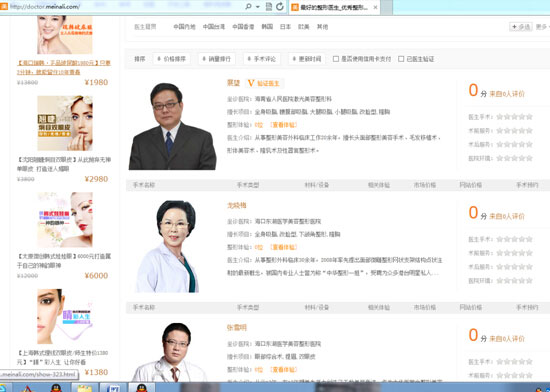Filter doctors by 韩国 region
The height and width of the screenshot is (392, 550).
267,27
